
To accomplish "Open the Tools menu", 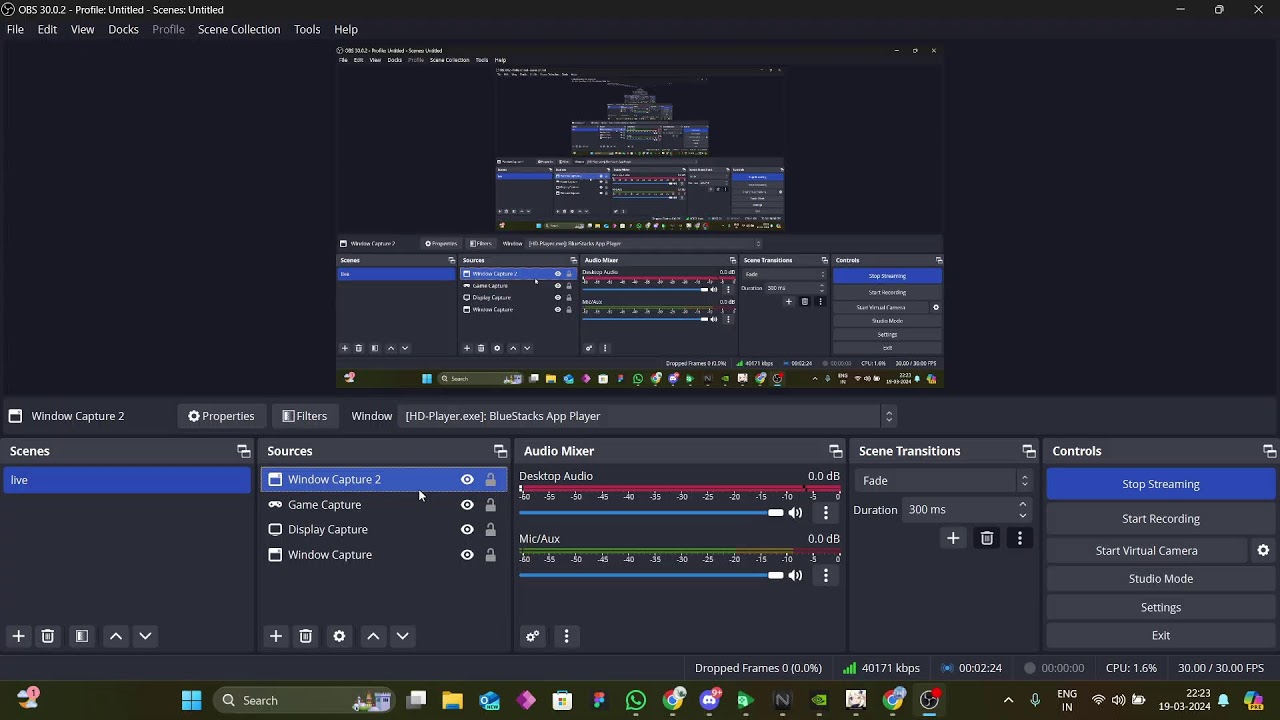I will [x=307, y=29].
